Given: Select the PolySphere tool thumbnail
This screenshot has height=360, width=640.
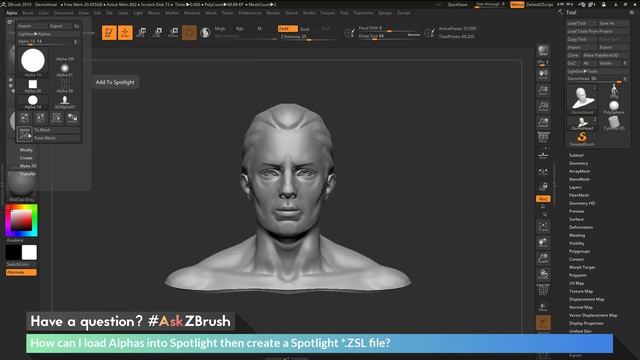Looking at the screenshot, I should [614, 108].
